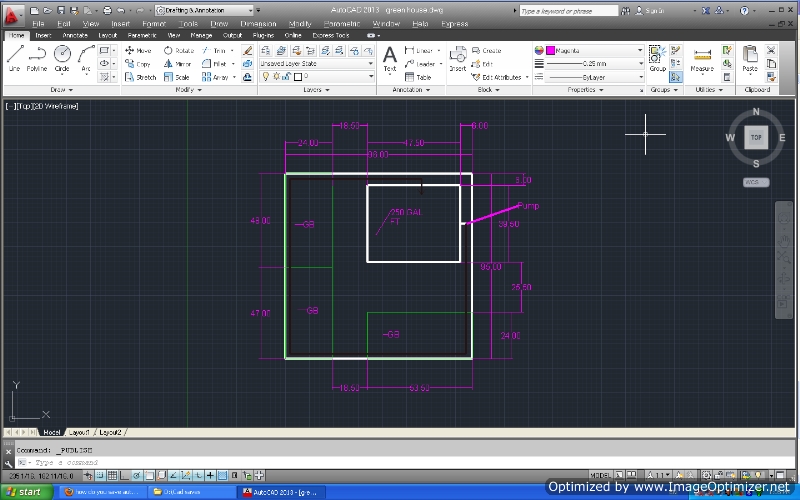
Task: Activate the Fillet command
Action: [x=214, y=64]
